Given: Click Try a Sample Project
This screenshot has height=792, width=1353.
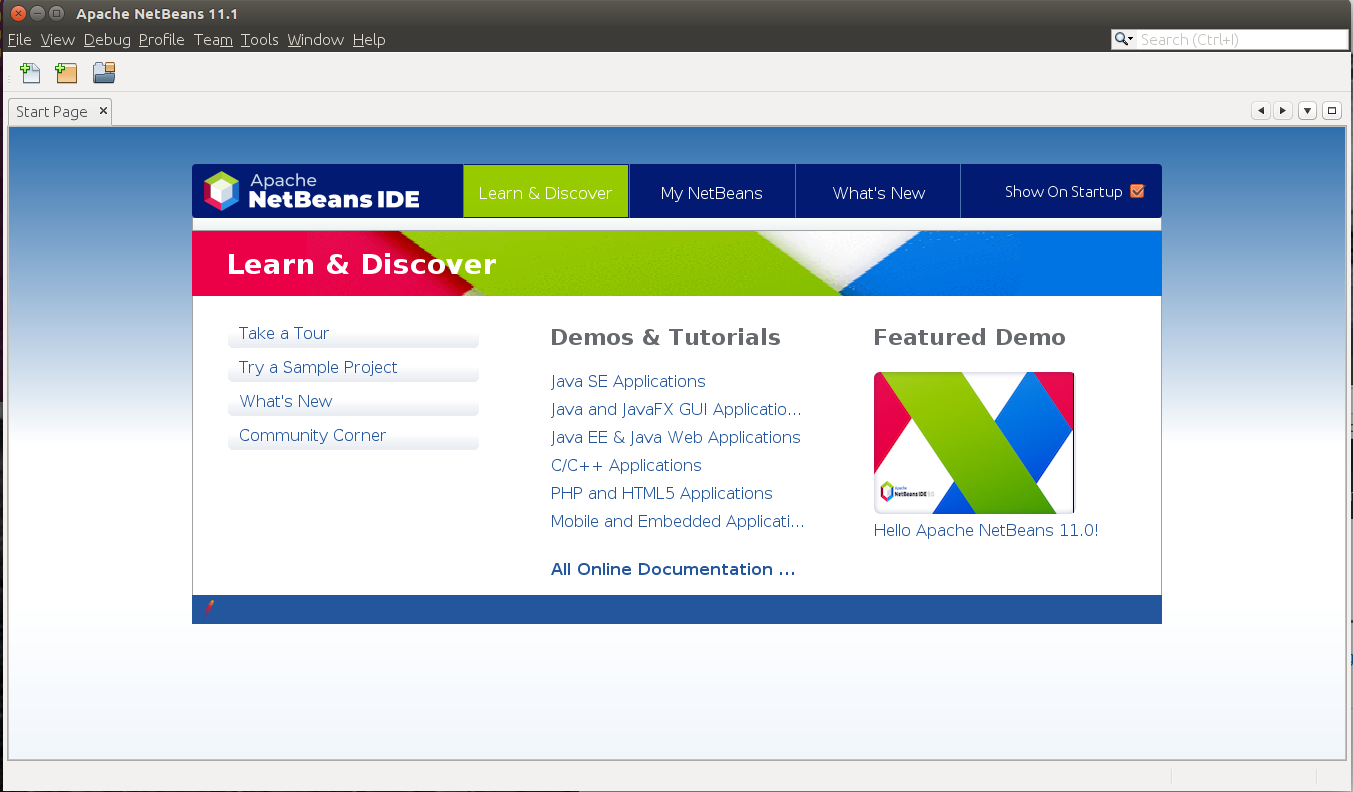Looking at the screenshot, I should [x=353, y=368].
